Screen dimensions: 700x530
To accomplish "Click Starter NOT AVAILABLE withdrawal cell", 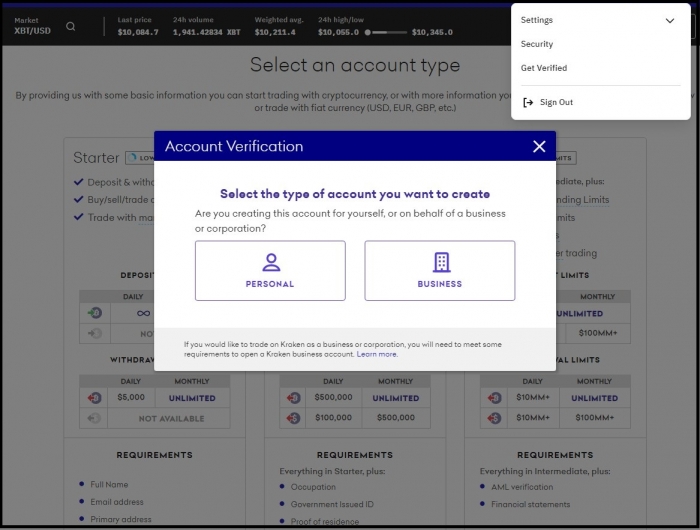I will (x=171, y=419).
